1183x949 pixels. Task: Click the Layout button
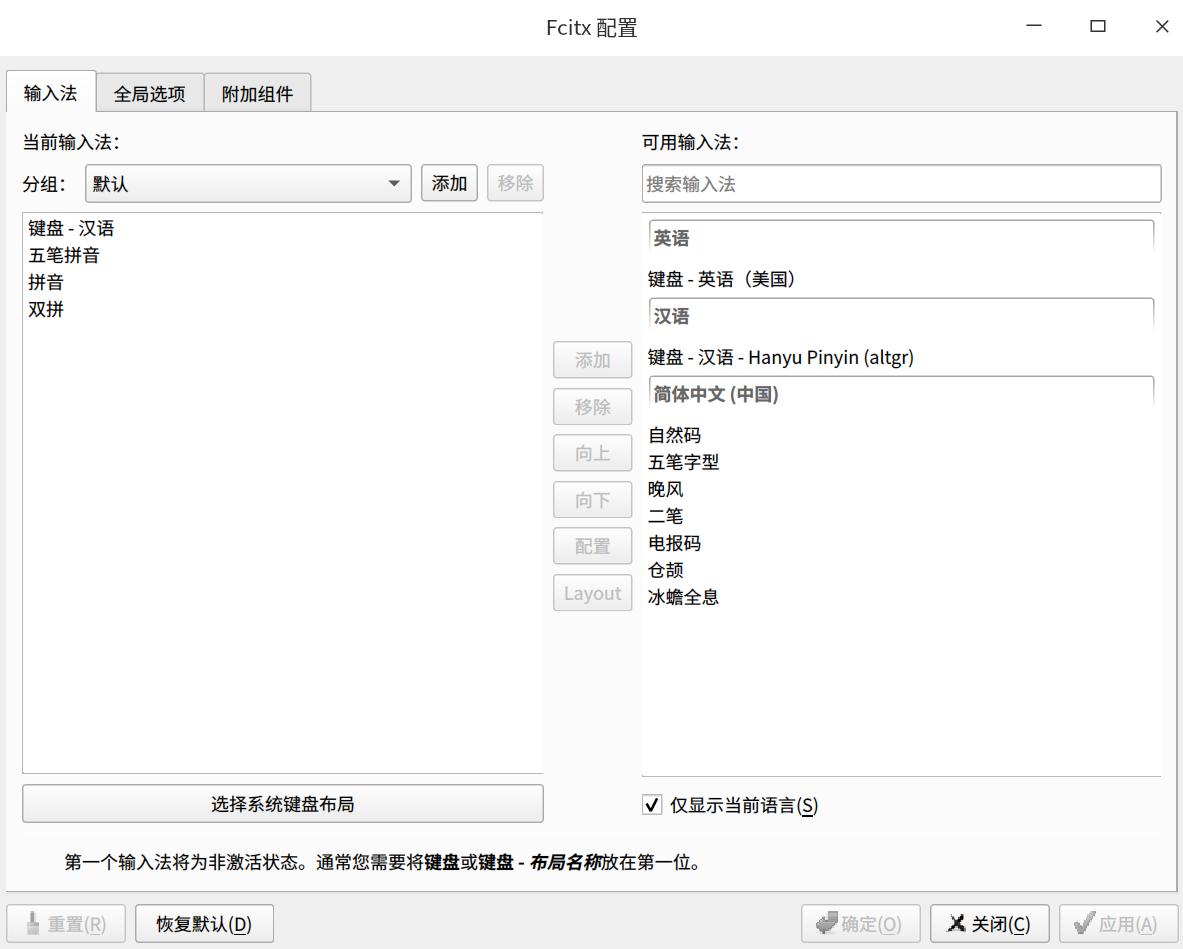tap(592, 592)
